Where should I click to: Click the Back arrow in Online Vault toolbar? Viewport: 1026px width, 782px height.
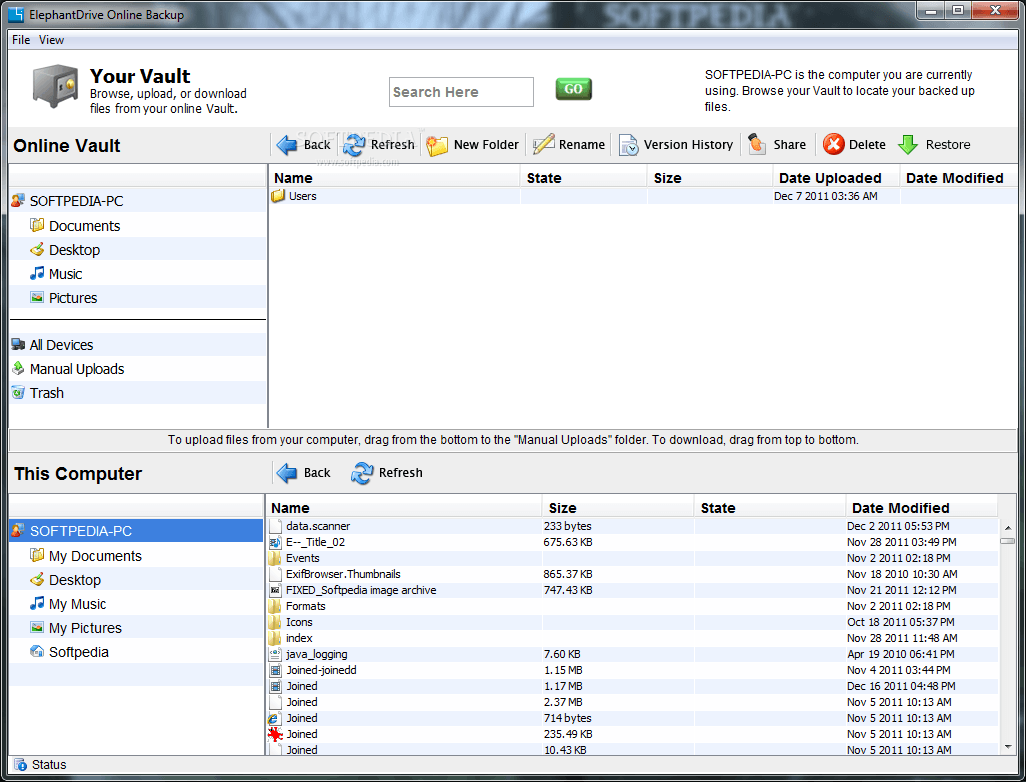coord(288,145)
